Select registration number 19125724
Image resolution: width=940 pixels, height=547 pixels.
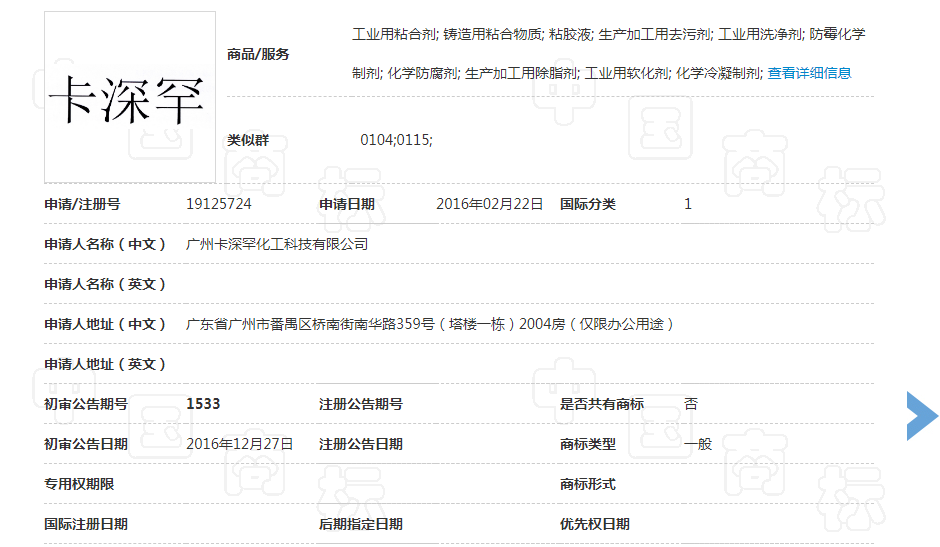[219, 204]
